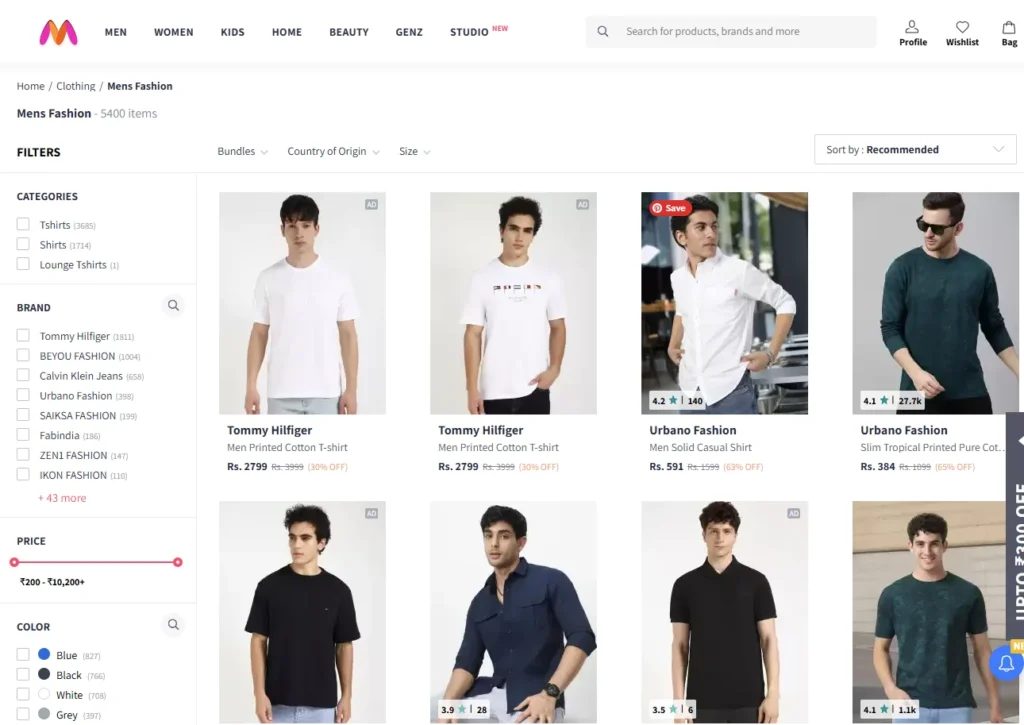This screenshot has width=1024, height=725.
Task: Show +43 more brands
Action: (x=62, y=498)
